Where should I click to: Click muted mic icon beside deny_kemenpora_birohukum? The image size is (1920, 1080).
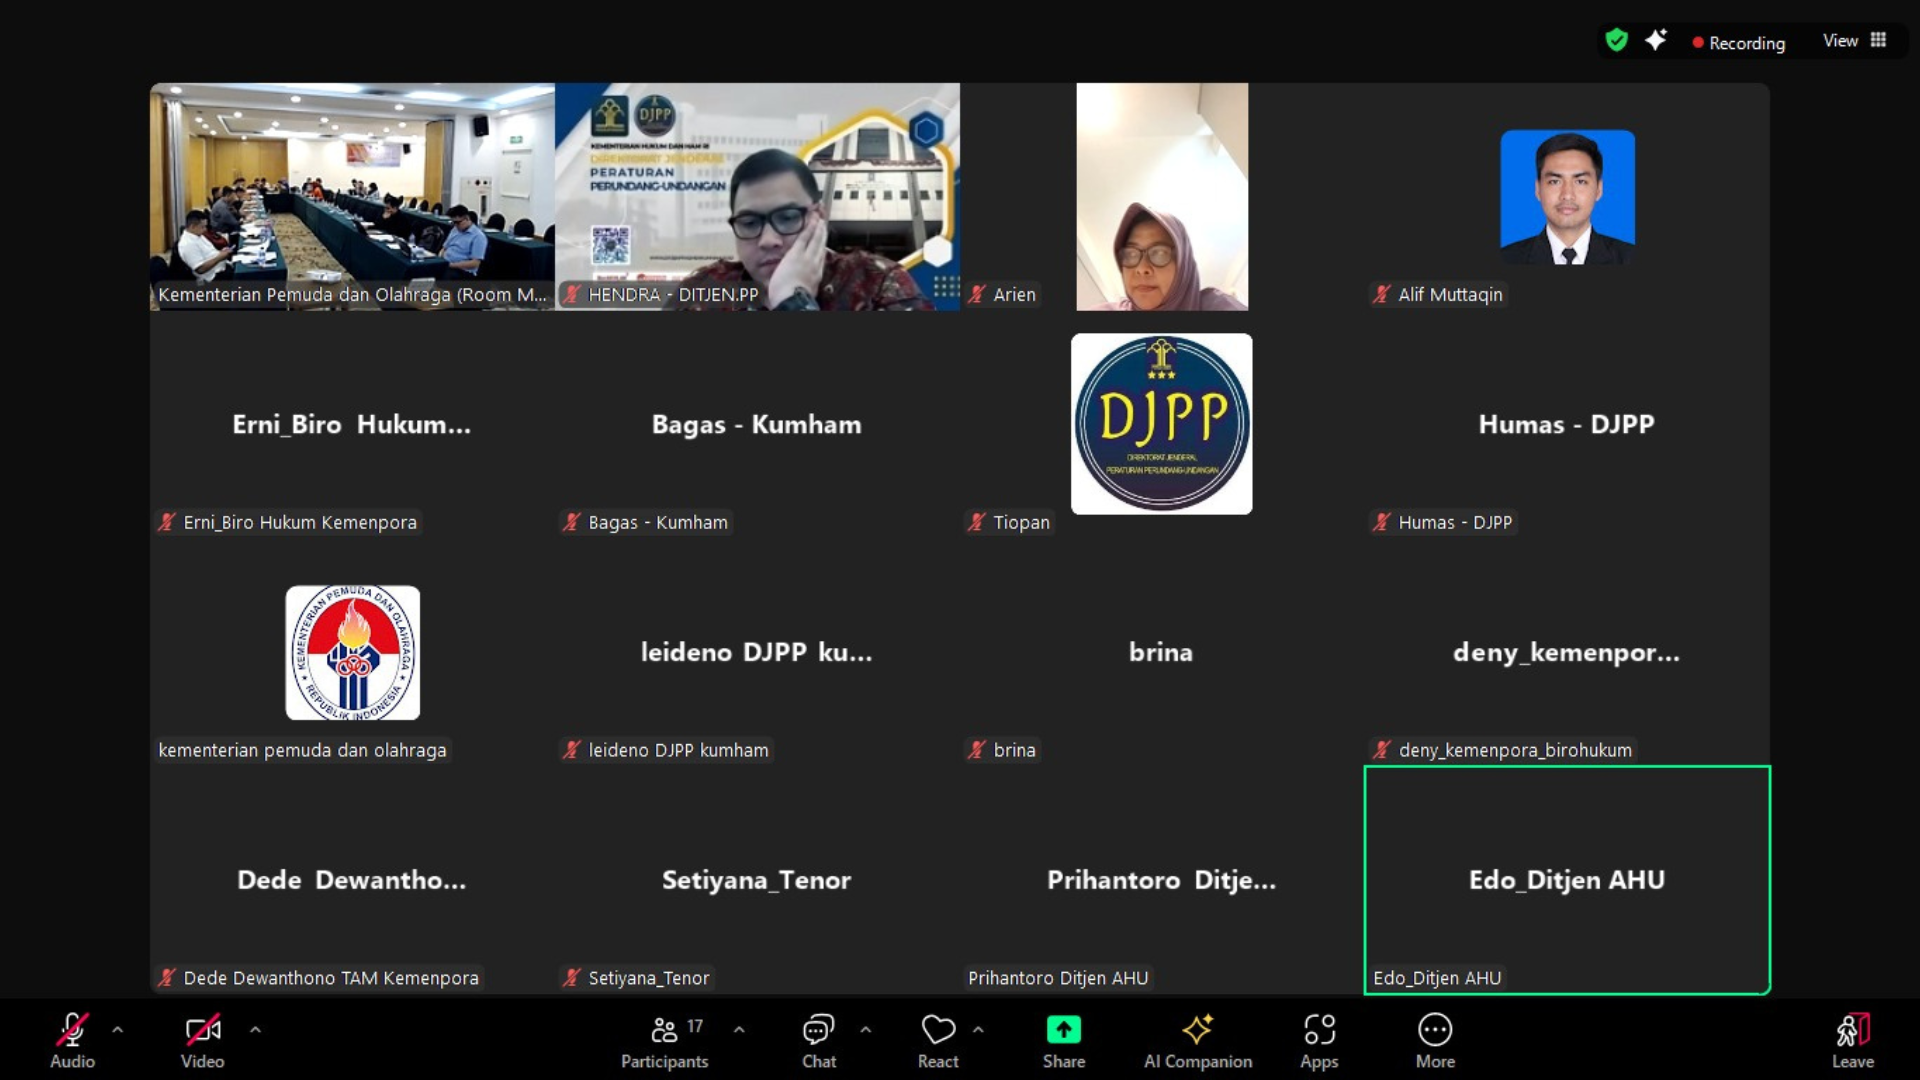click(1382, 750)
